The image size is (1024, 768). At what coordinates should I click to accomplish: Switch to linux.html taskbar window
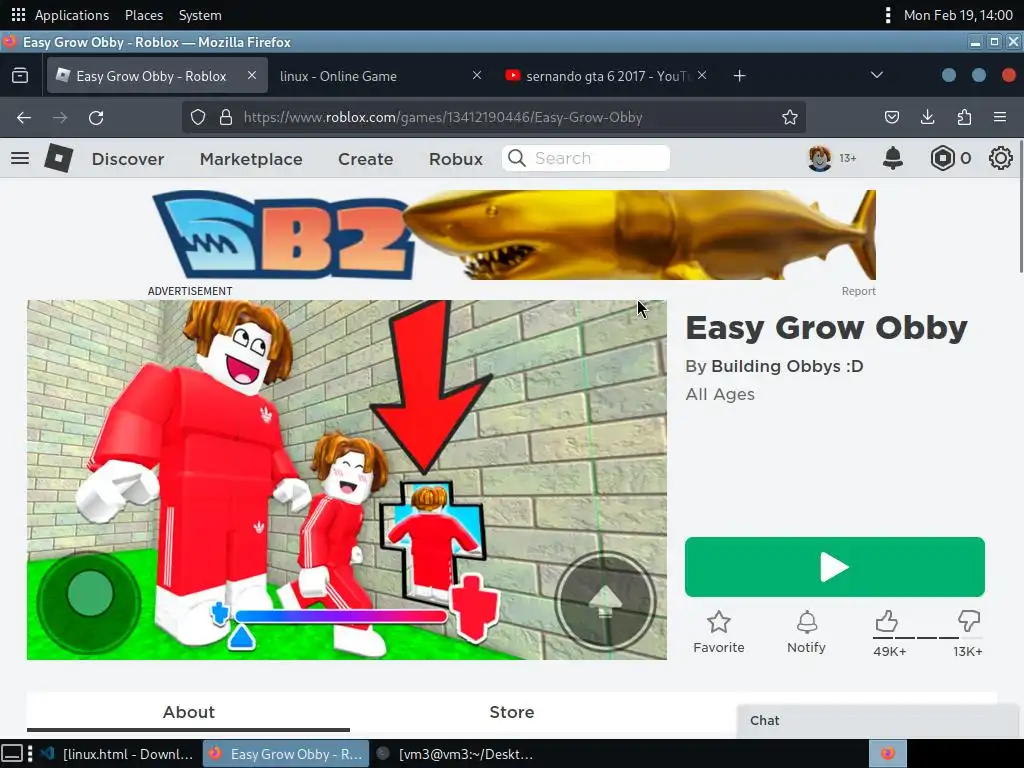(x=116, y=754)
